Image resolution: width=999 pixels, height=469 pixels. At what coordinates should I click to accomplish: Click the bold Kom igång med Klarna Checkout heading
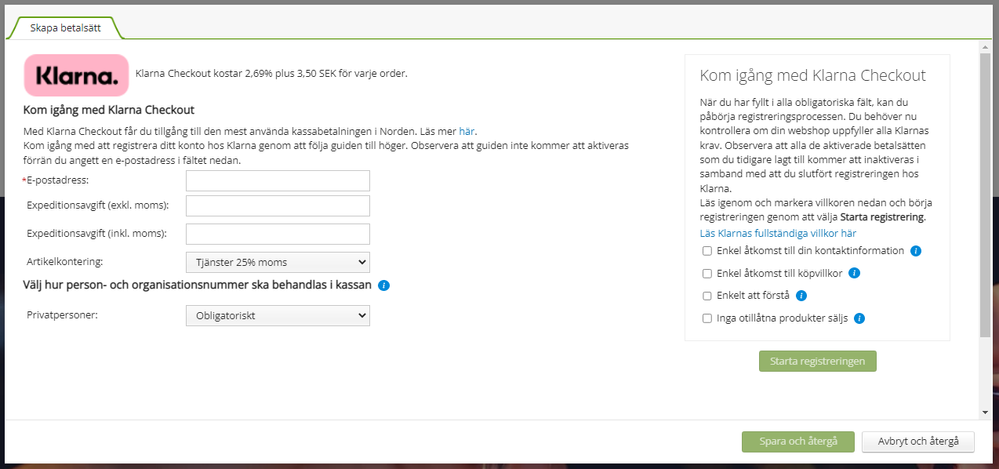point(109,110)
